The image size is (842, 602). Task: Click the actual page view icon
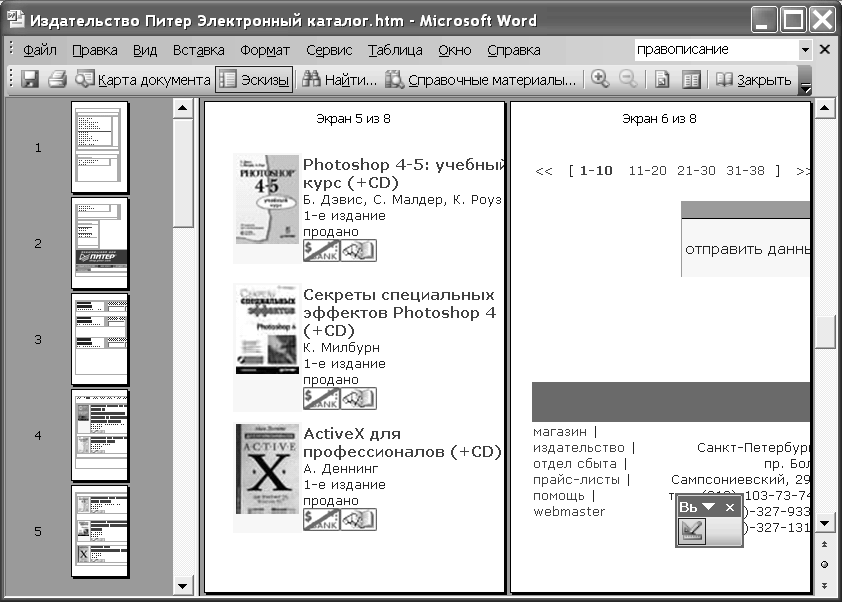(x=662, y=80)
